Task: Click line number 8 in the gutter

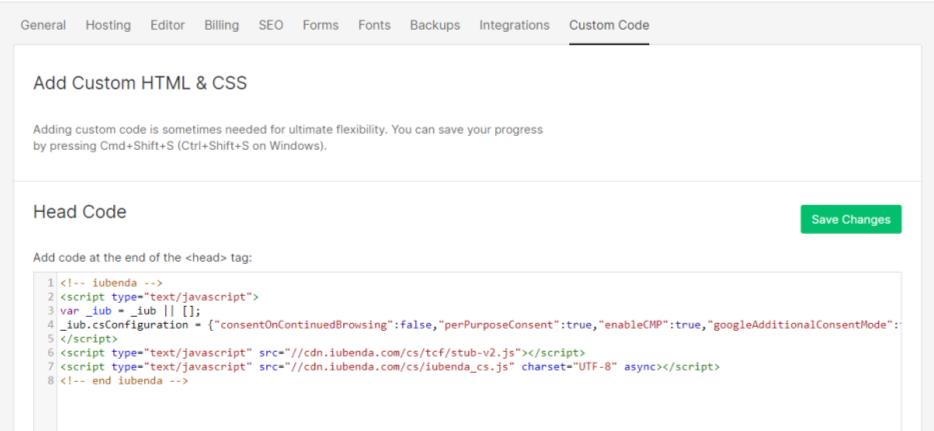Action: (x=51, y=380)
